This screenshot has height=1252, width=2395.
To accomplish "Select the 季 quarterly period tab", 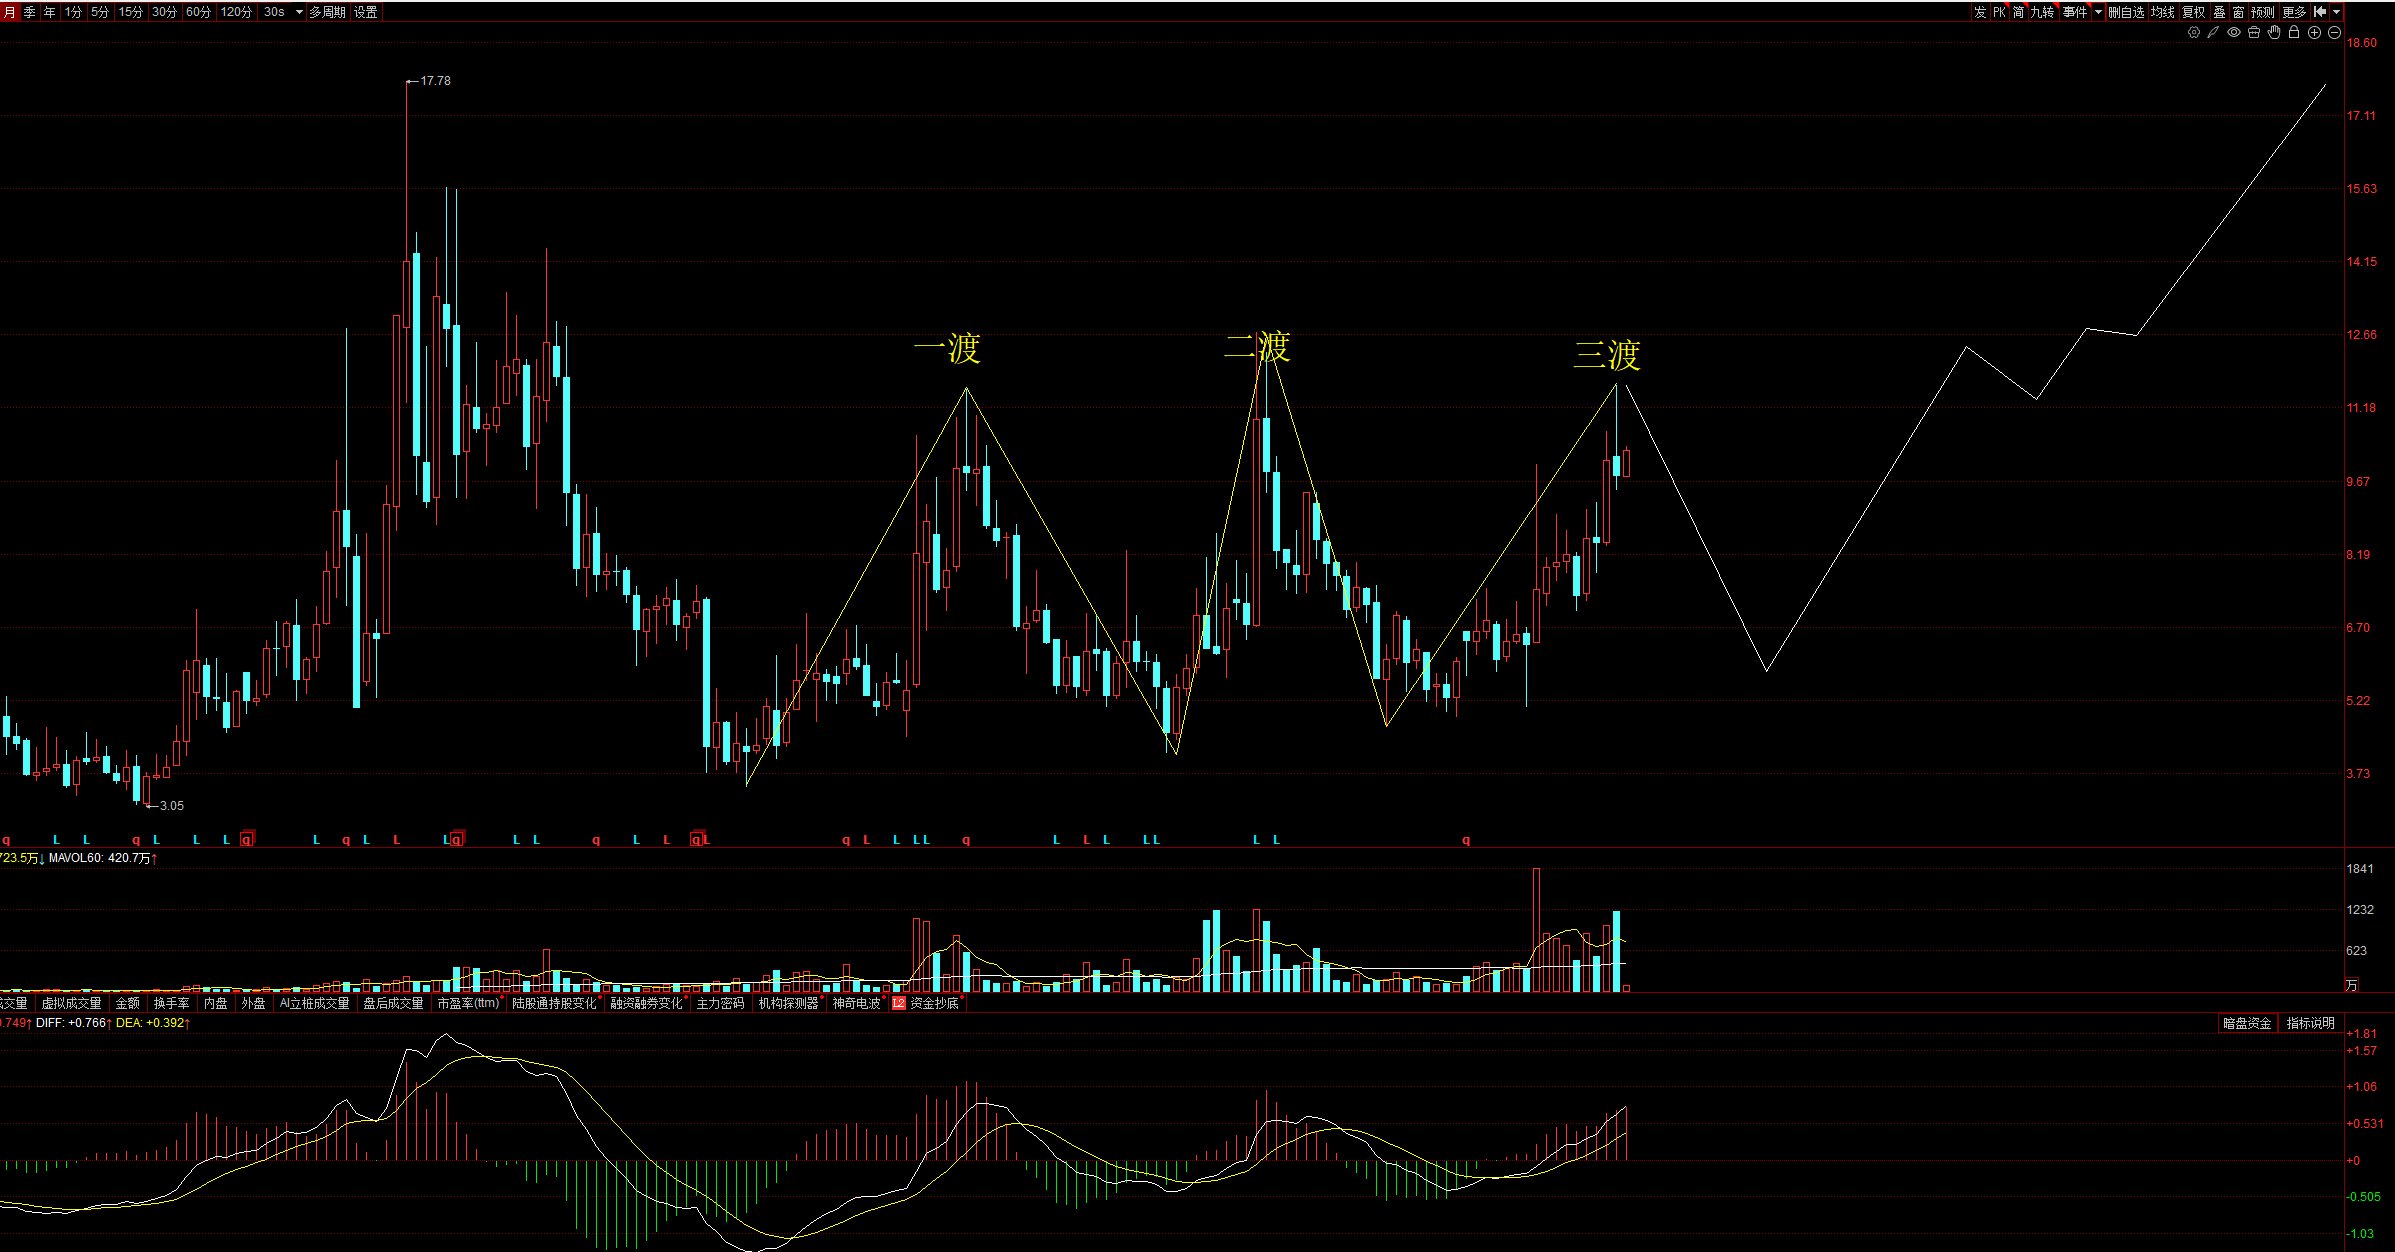I will (30, 12).
